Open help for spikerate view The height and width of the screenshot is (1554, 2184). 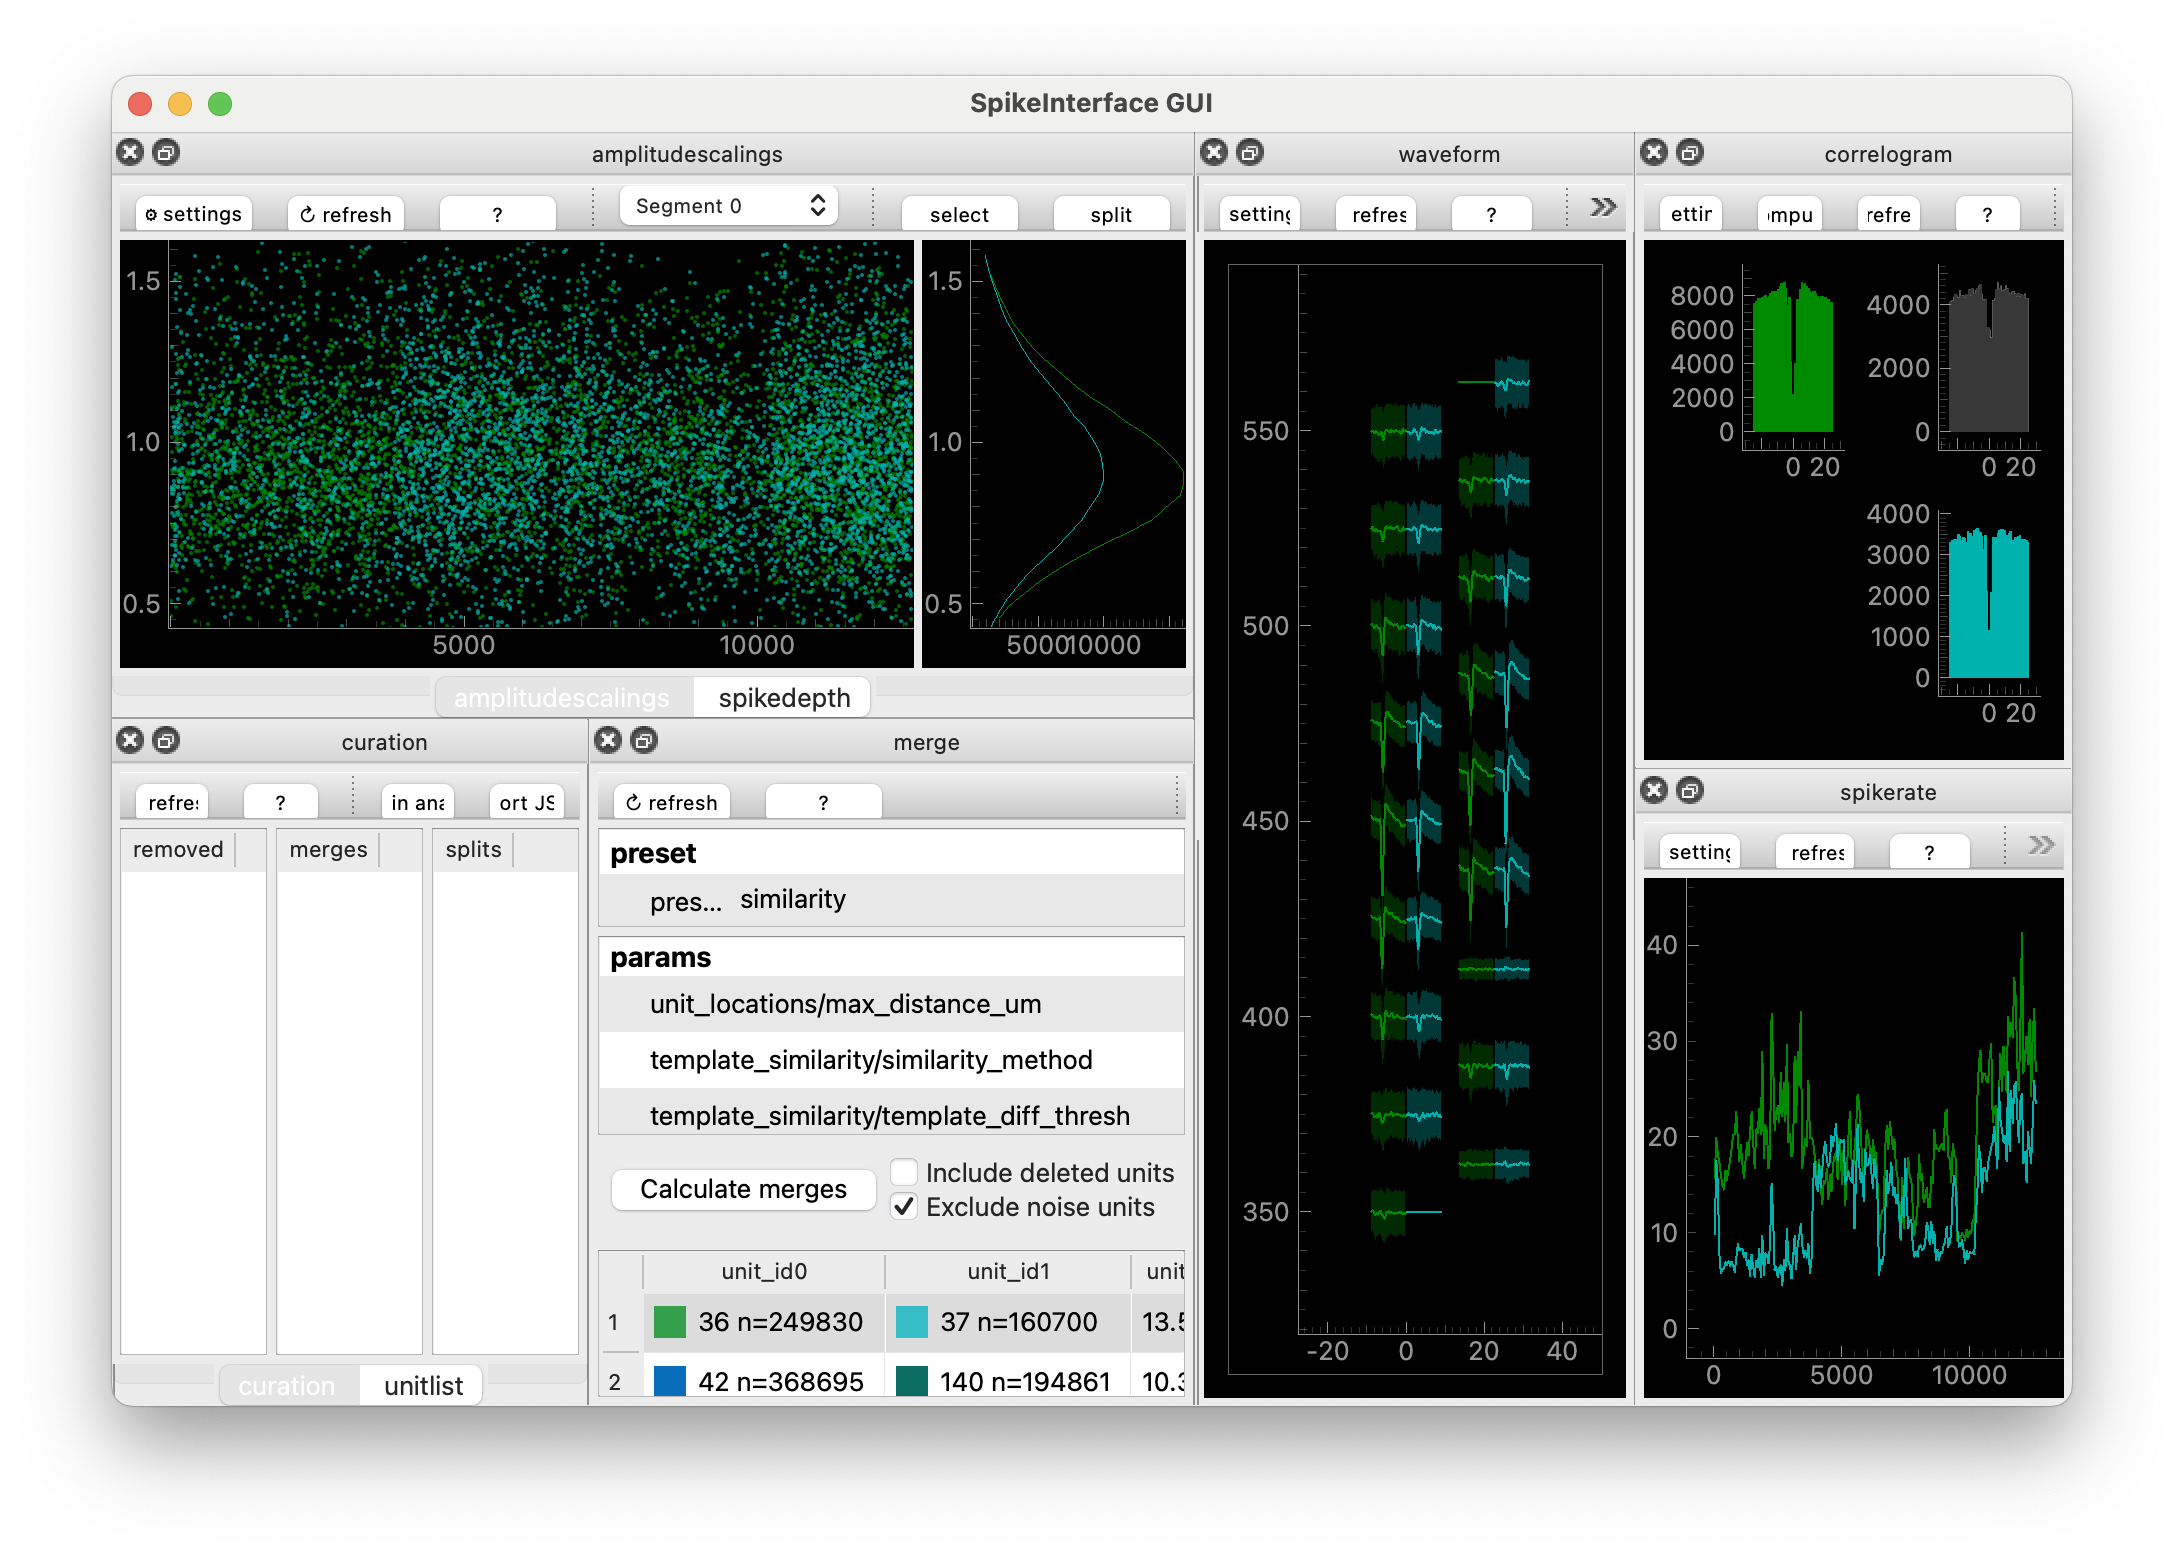(x=1929, y=852)
